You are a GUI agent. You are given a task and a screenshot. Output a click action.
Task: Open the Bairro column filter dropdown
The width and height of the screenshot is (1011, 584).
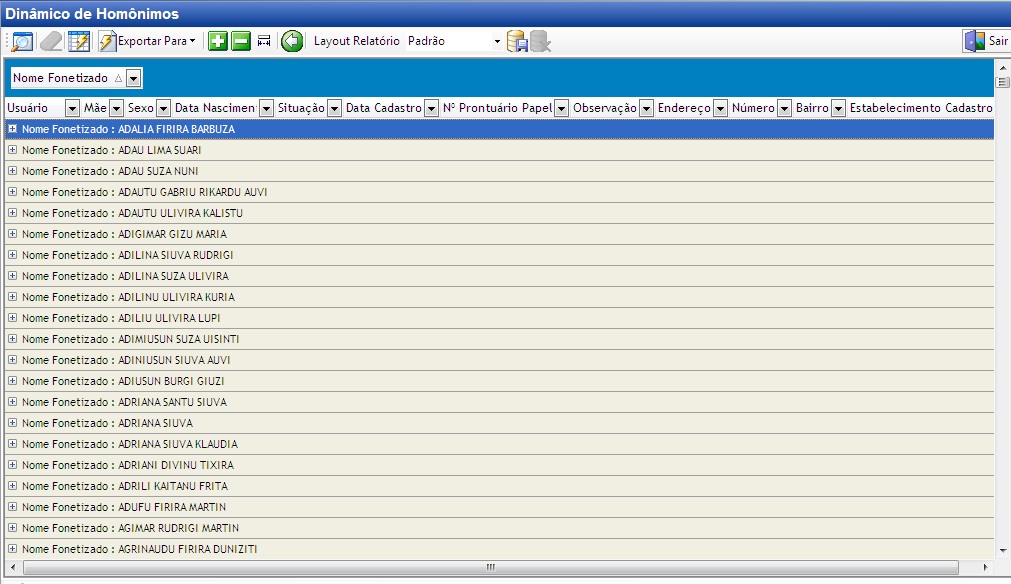point(838,108)
